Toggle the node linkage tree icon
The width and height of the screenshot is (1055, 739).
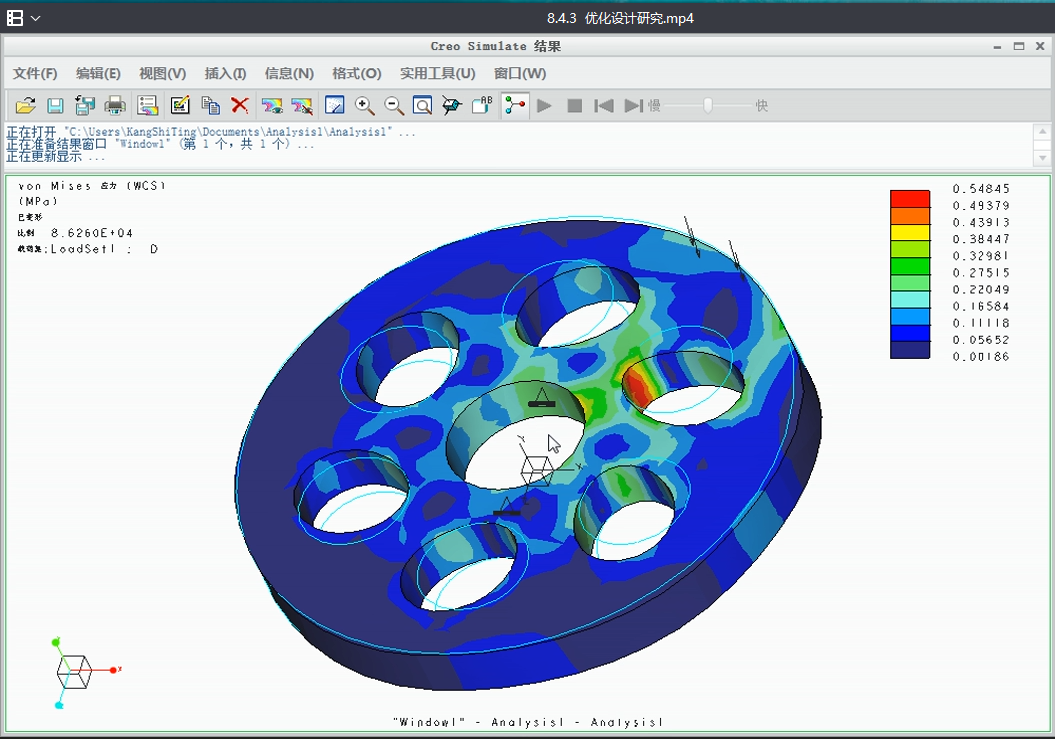pyautogui.click(x=515, y=106)
